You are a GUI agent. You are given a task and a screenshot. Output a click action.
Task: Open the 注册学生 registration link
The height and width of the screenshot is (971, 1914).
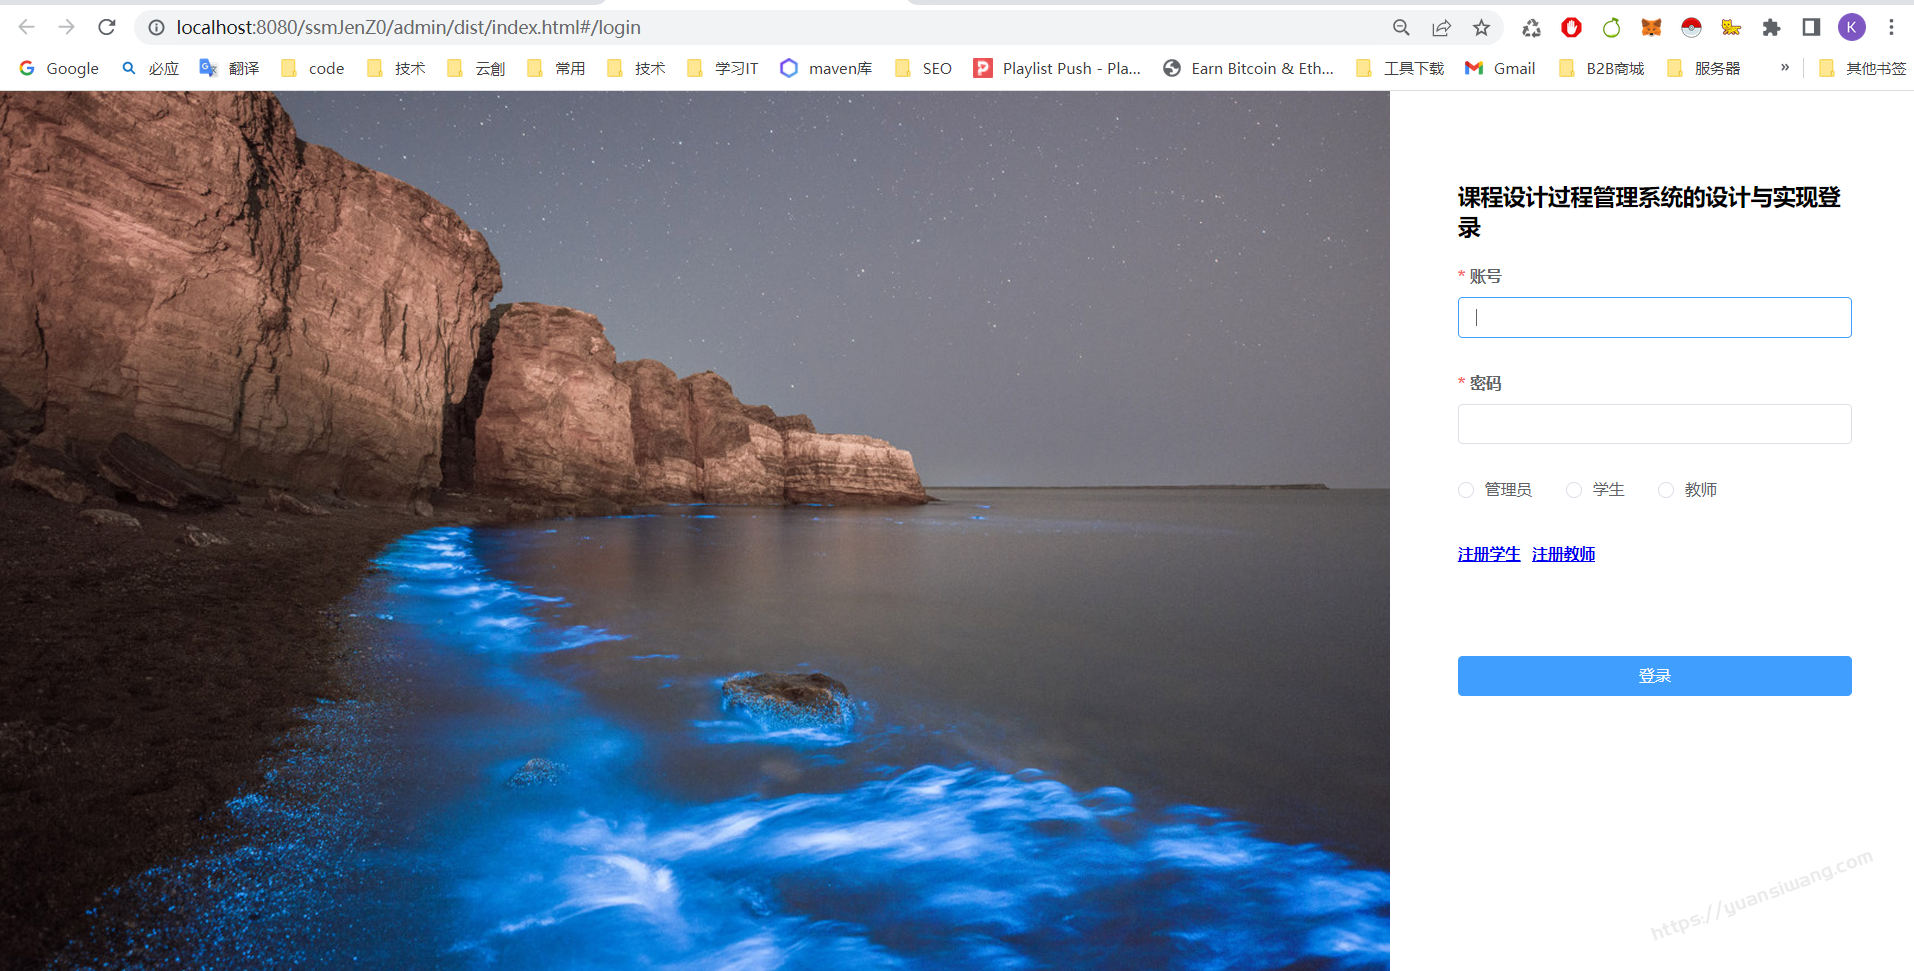tap(1489, 554)
